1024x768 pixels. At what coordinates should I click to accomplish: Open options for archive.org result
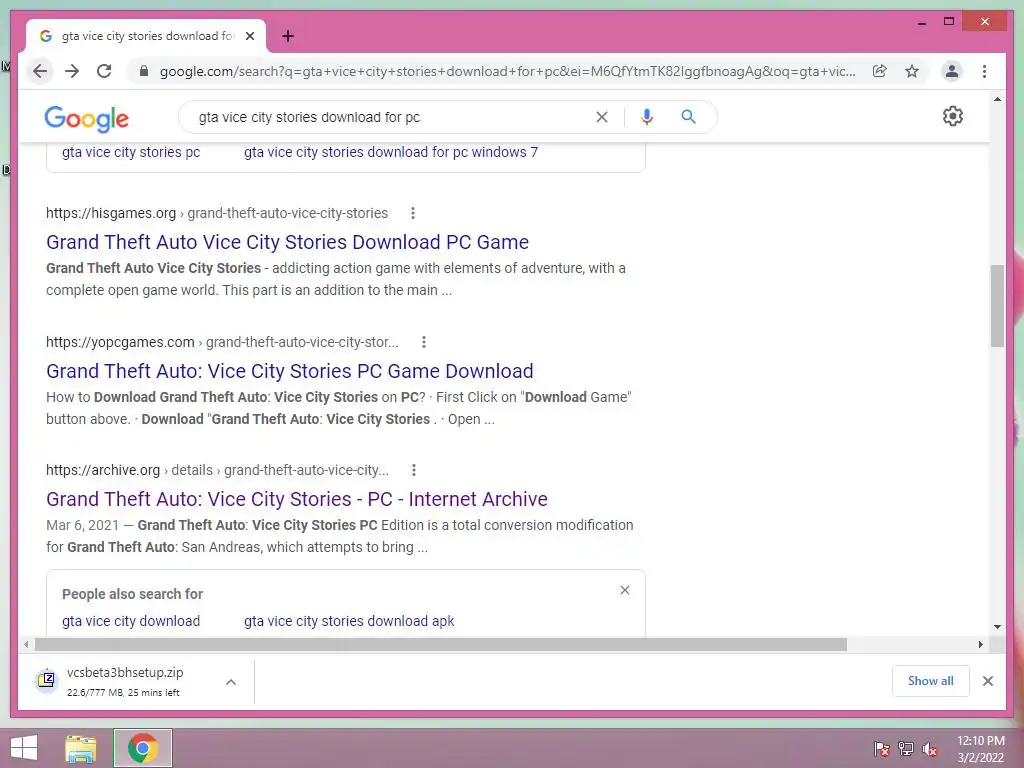pos(413,470)
